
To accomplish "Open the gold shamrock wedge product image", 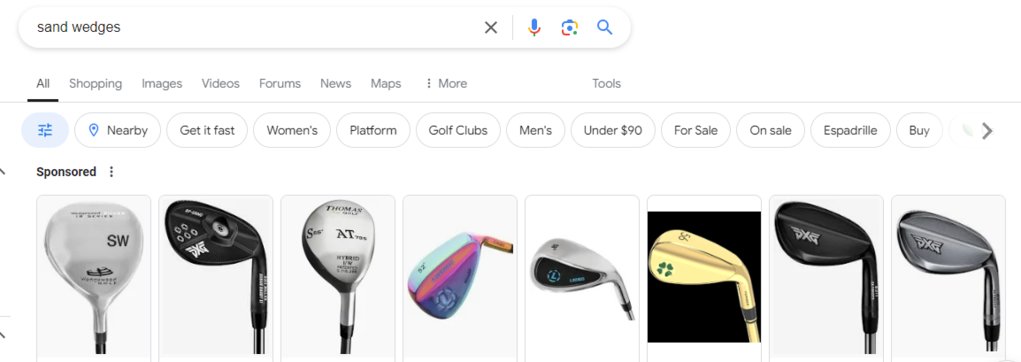I will click(x=704, y=277).
